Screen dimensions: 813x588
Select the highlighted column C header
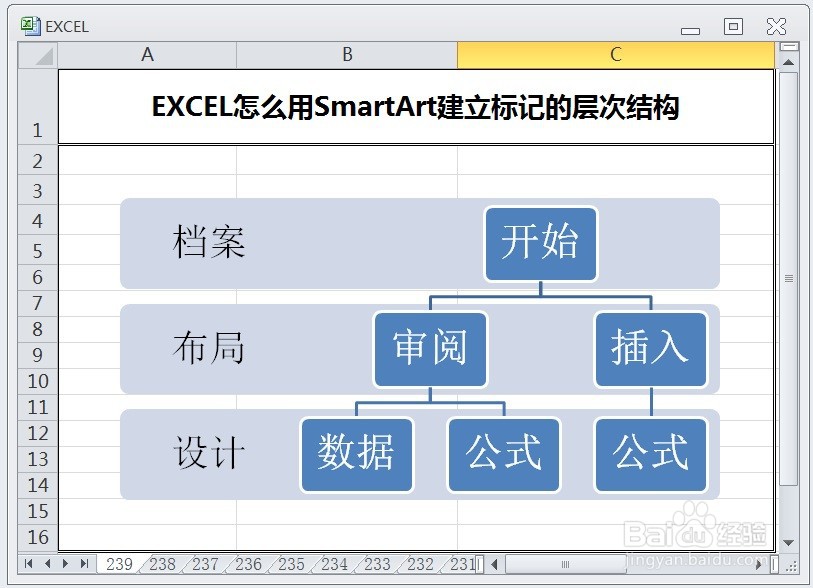tap(615, 55)
